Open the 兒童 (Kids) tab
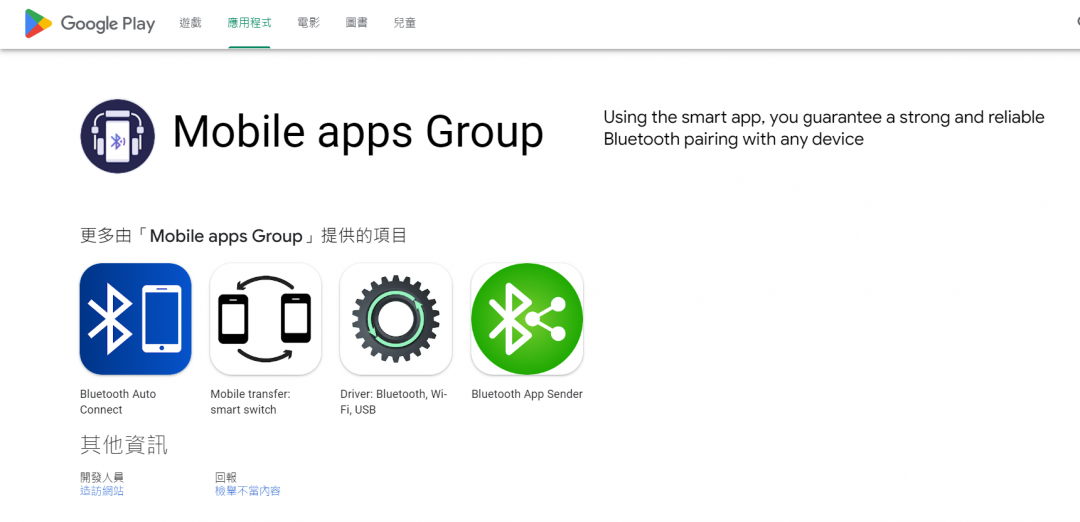 click(x=405, y=23)
